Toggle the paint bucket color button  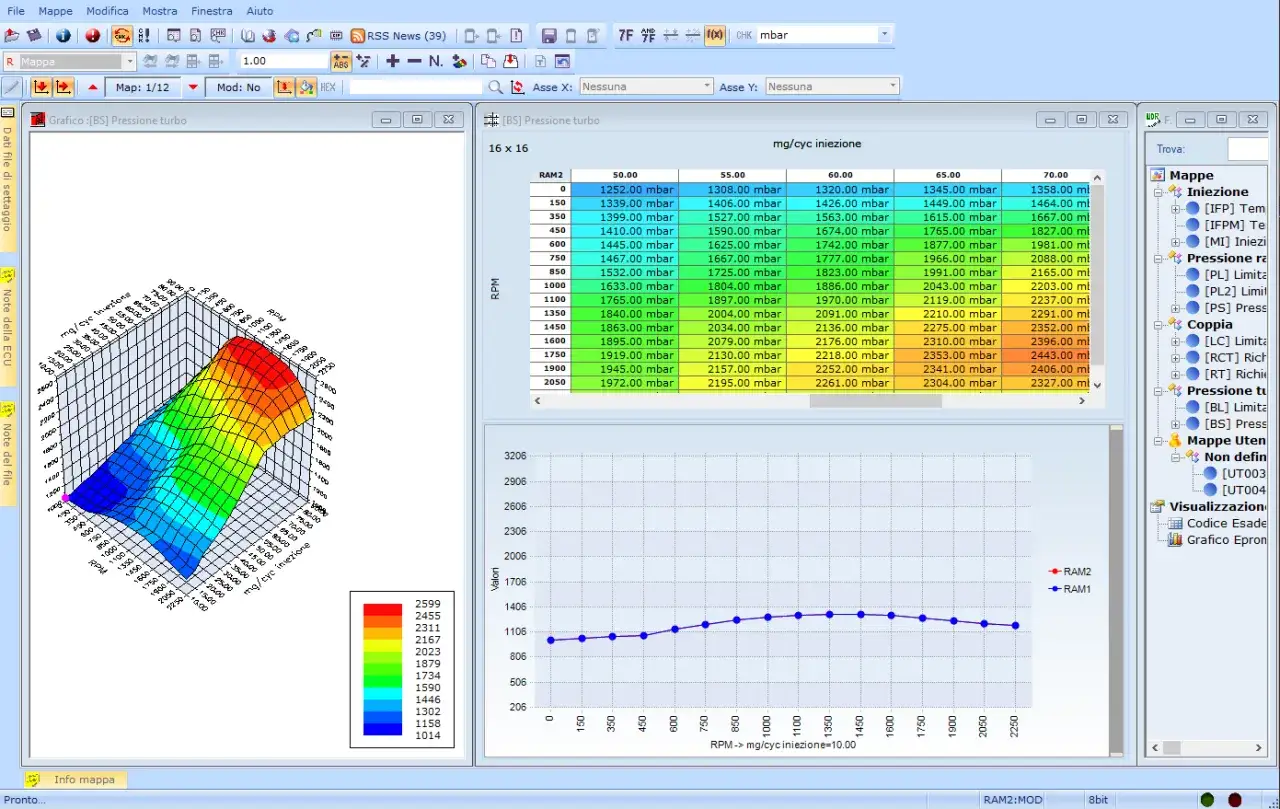pyautogui.click(x=307, y=87)
